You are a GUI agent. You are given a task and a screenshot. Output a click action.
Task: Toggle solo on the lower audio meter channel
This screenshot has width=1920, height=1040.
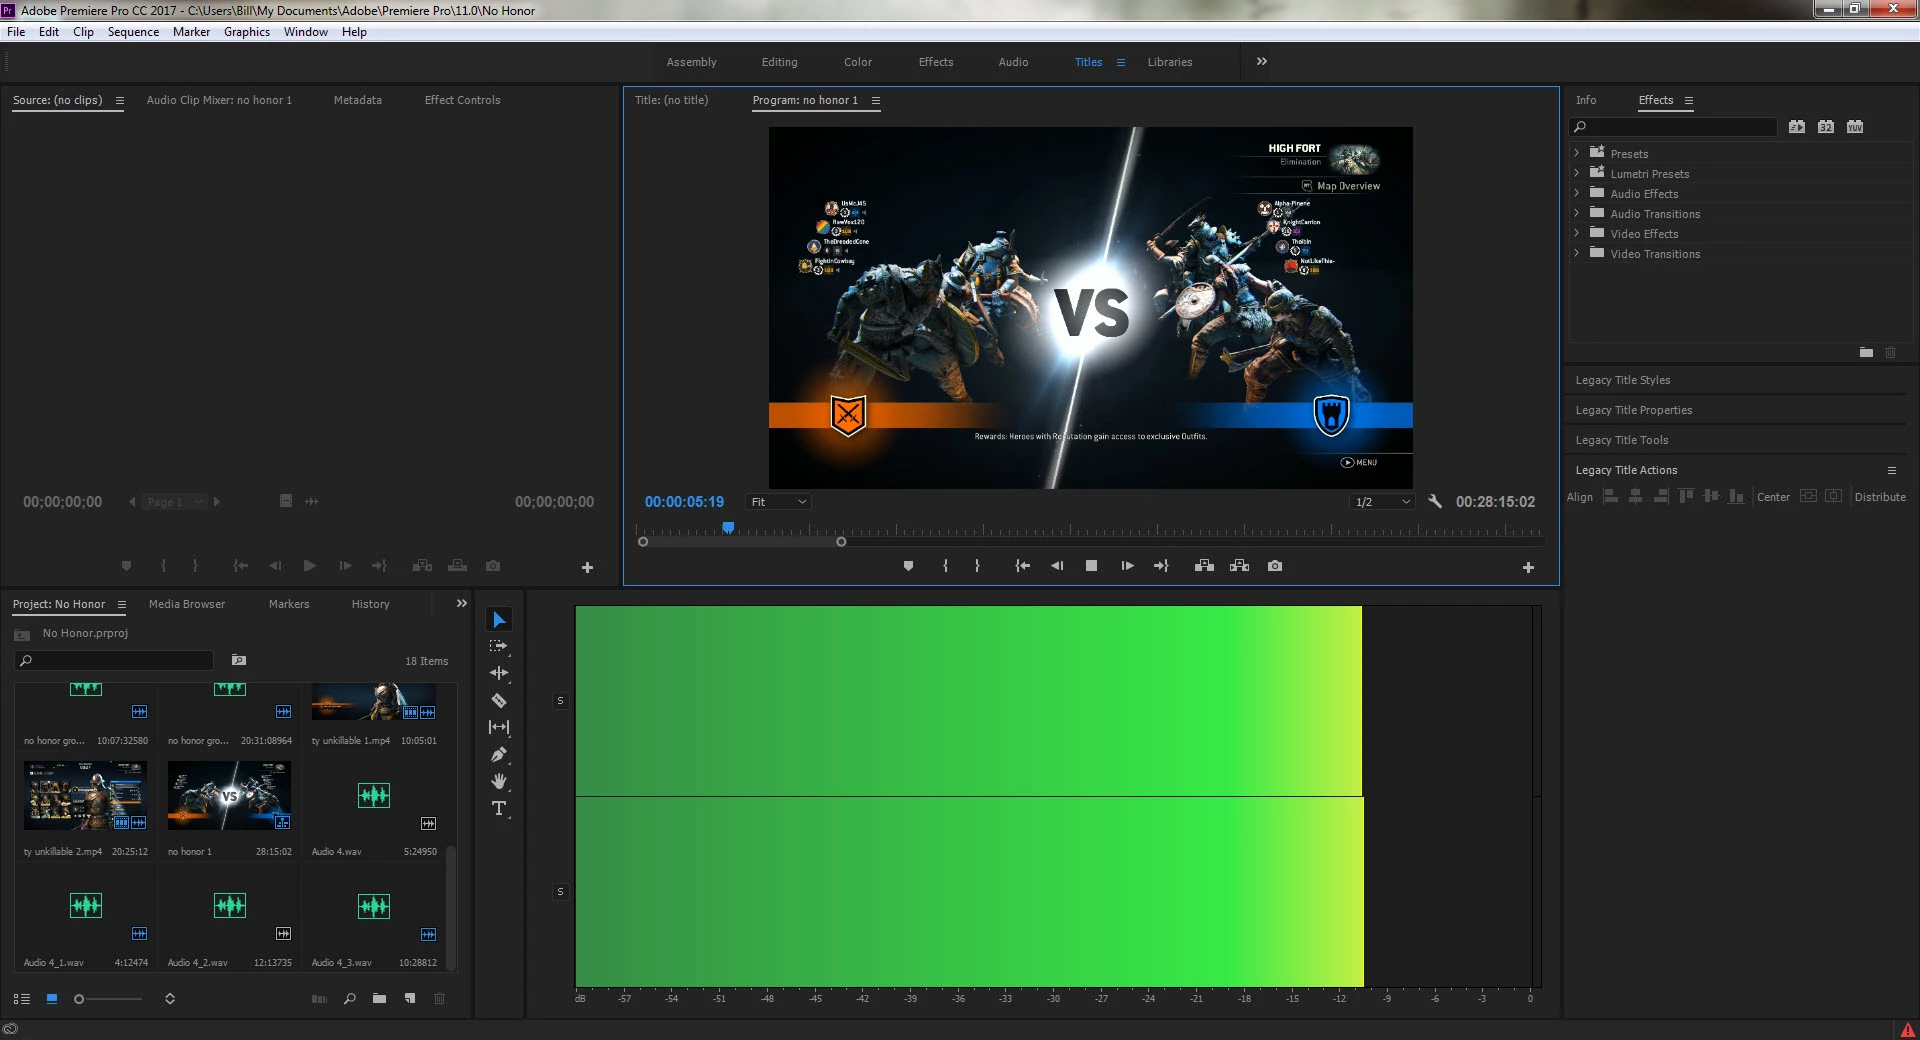(560, 892)
